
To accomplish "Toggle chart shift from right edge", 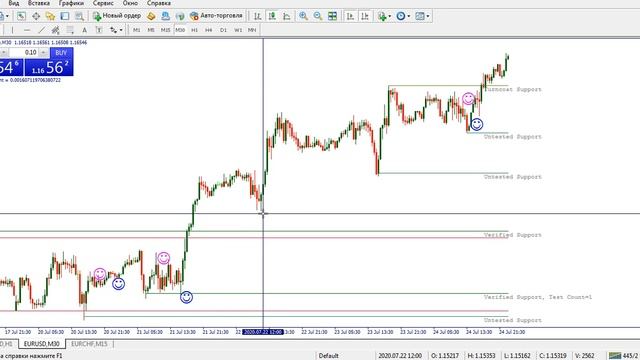I will 365,16.
